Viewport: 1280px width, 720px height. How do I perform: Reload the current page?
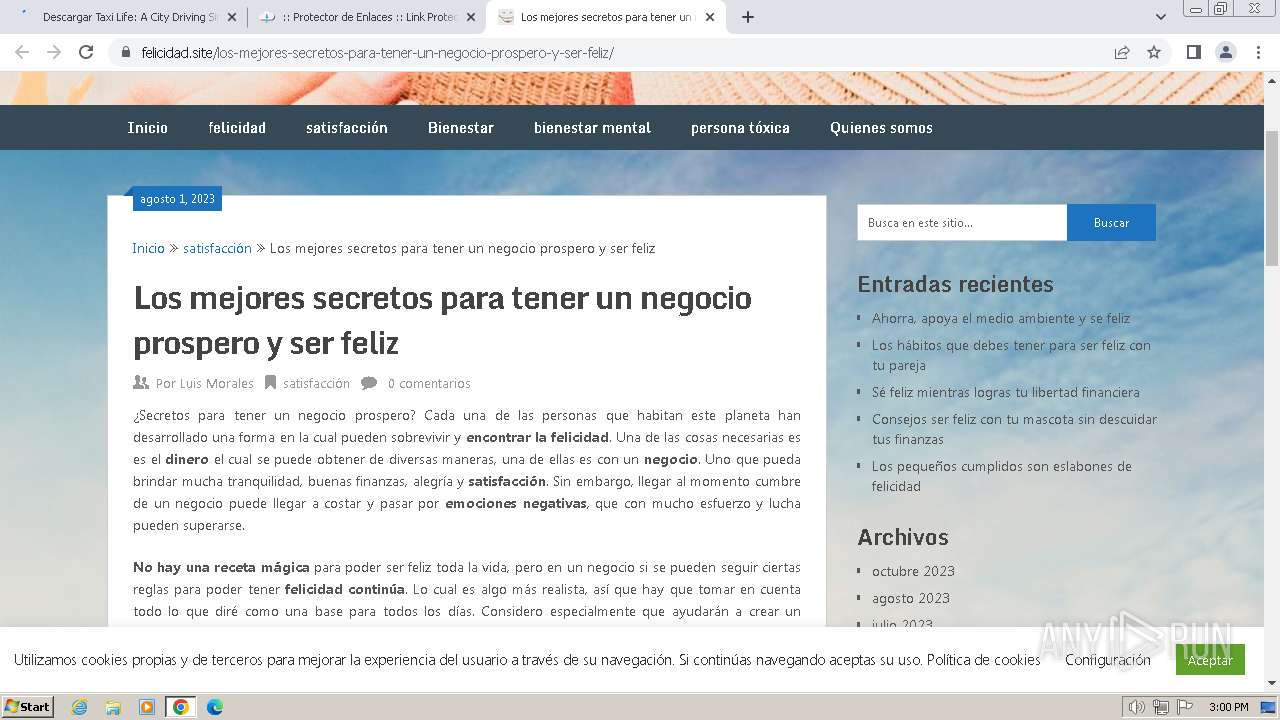pos(86,52)
